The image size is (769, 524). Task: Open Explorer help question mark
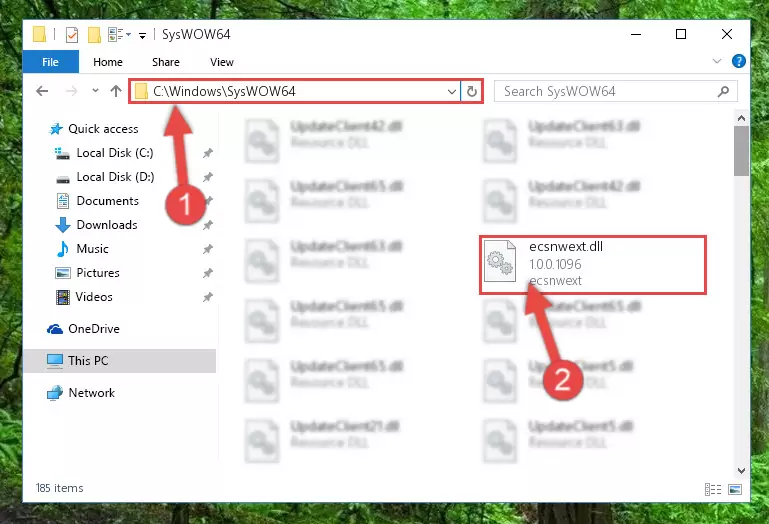tap(739, 61)
